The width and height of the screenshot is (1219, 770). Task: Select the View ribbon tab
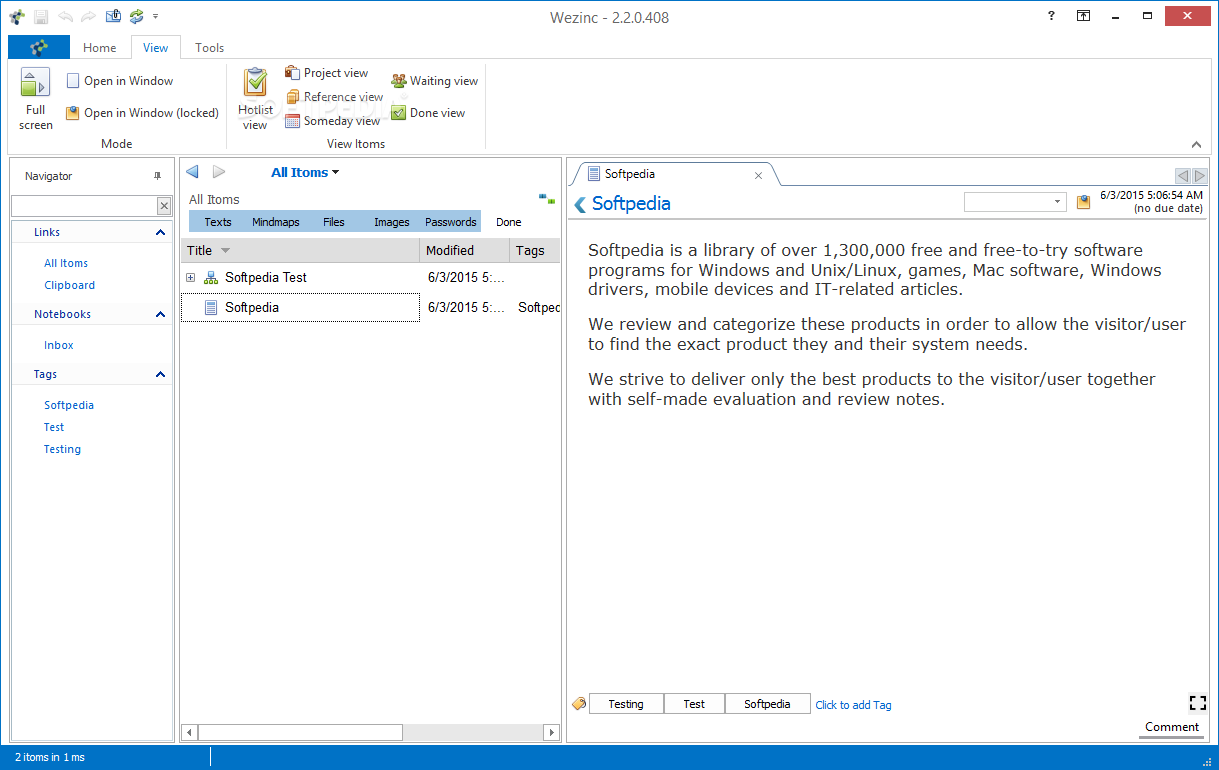(x=155, y=47)
